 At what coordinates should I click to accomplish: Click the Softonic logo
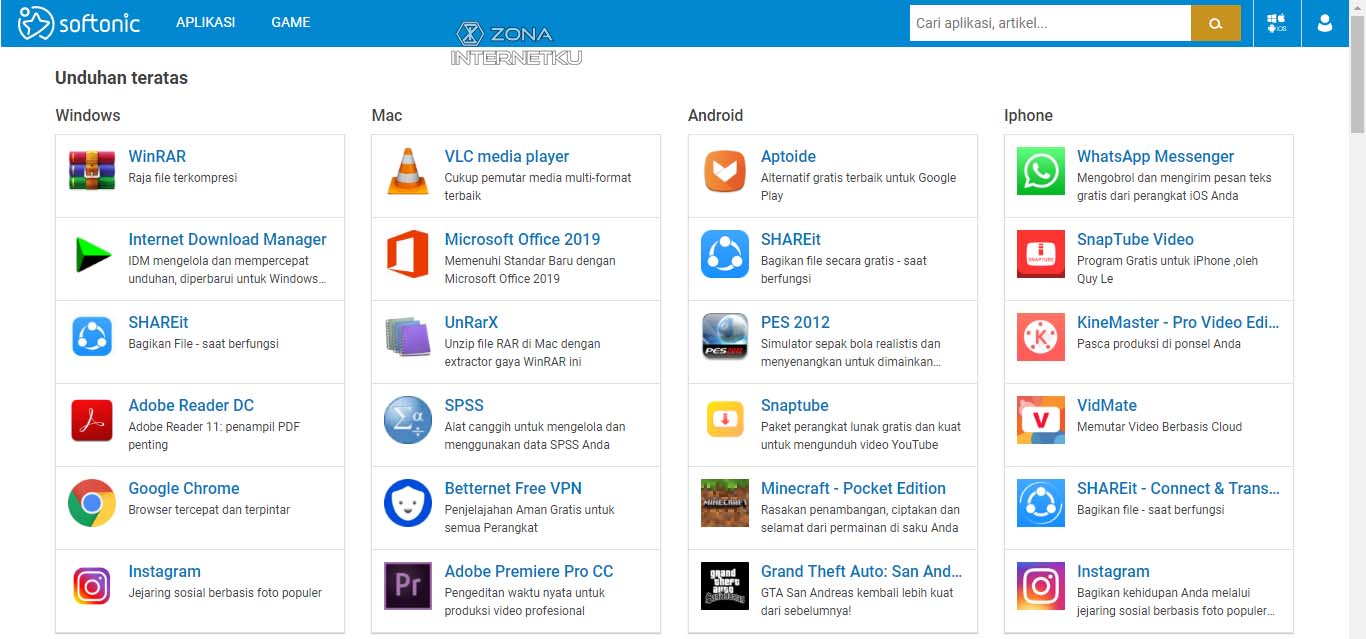pyautogui.click(x=79, y=22)
